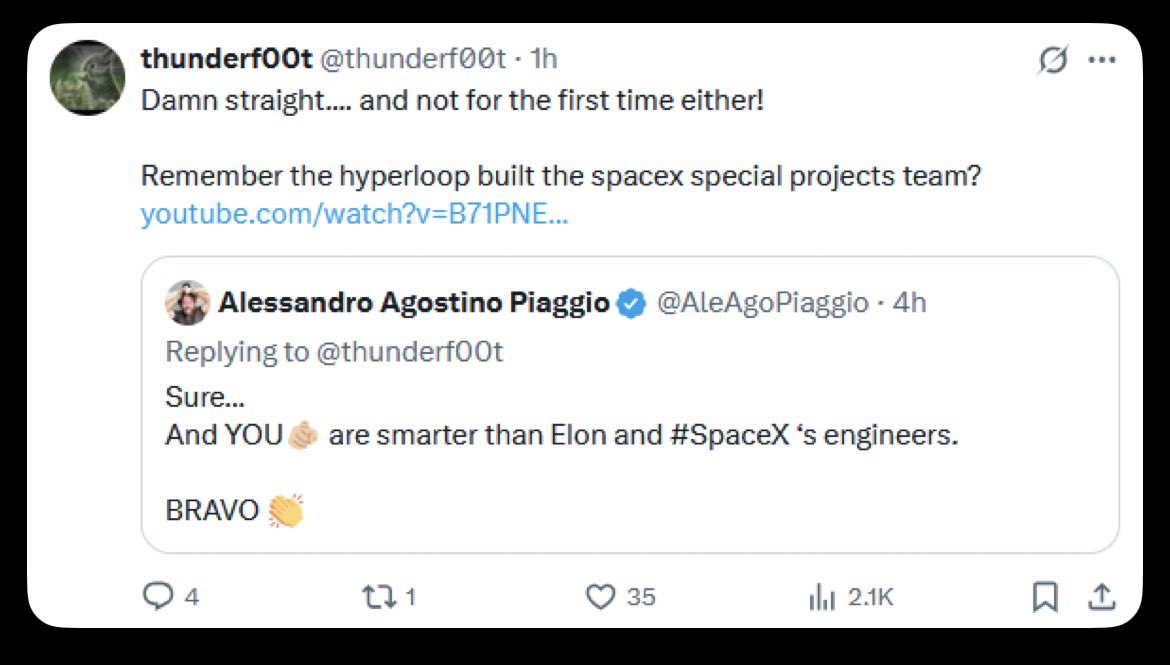
Task: Click the quoted tweet's 4h timestamp
Action: [909, 303]
